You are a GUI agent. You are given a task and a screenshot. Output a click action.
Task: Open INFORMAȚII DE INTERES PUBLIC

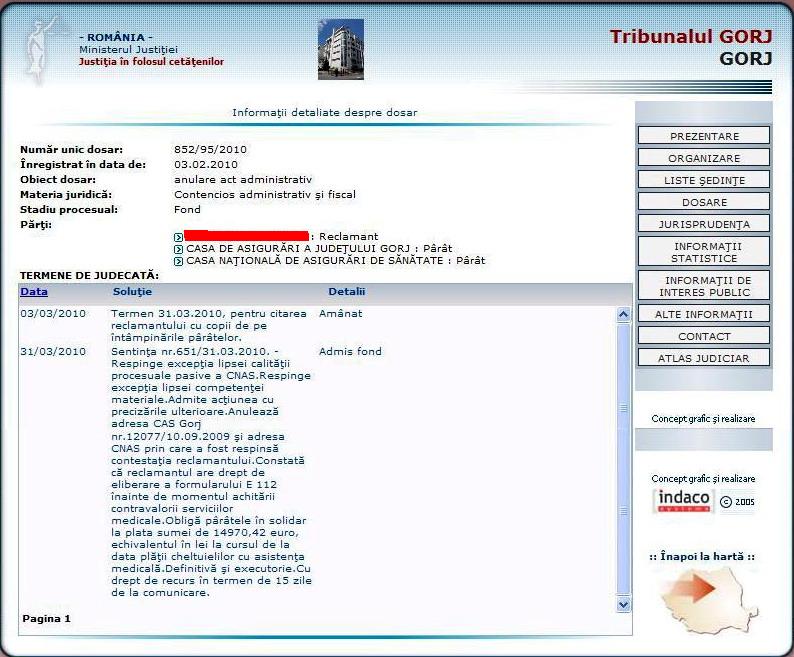click(x=704, y=286)
